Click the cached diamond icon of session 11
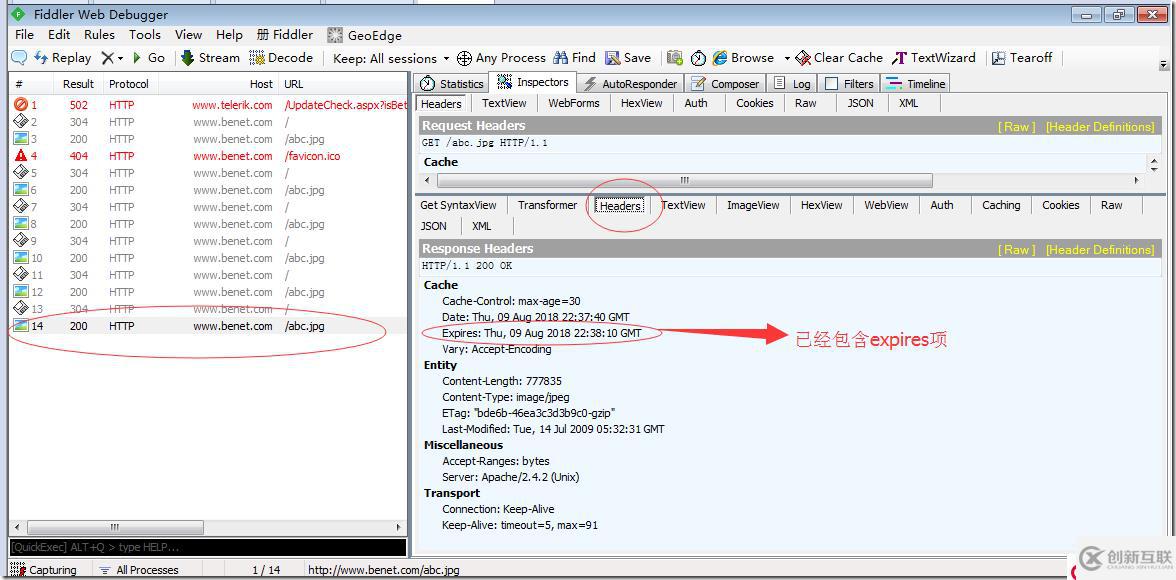 (x=21, y=275)
